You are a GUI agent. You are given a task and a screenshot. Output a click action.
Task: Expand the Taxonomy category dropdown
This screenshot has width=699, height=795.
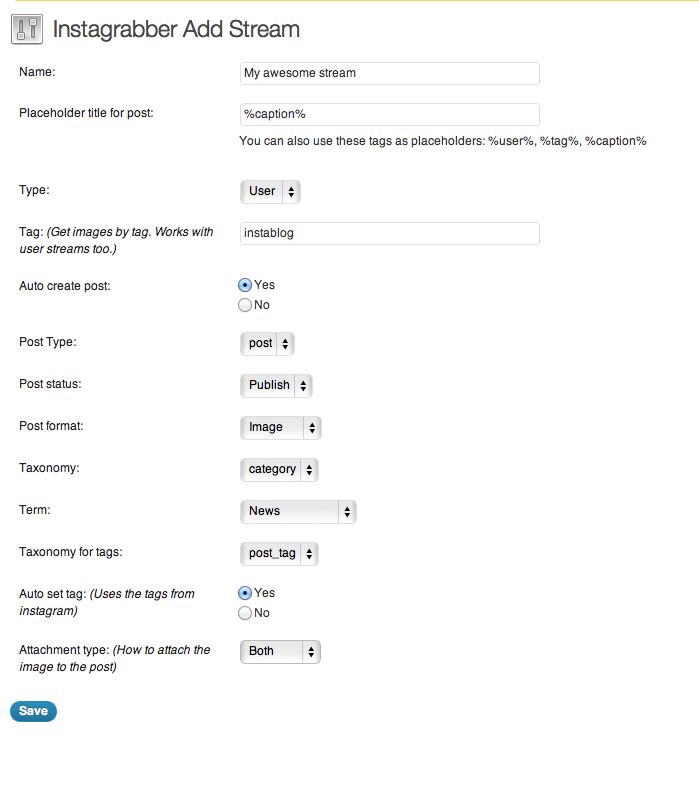(x=279, y=469)
